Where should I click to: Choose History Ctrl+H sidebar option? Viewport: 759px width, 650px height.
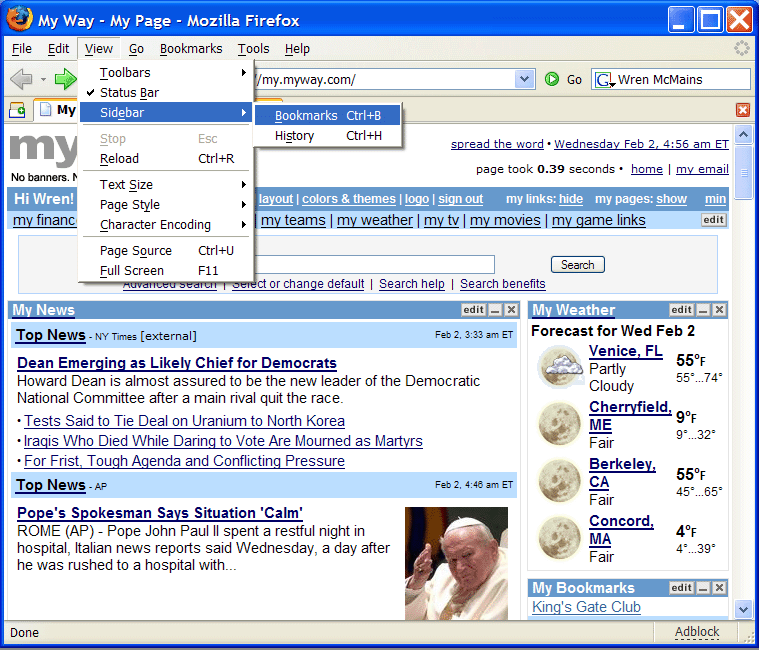328,136
